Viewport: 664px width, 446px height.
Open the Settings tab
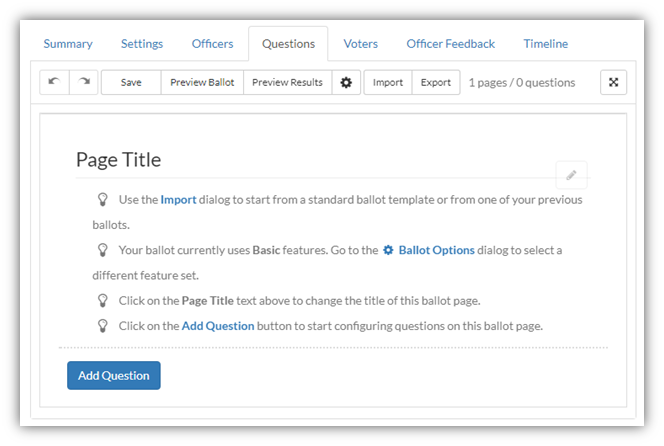[x=142, y=44]
